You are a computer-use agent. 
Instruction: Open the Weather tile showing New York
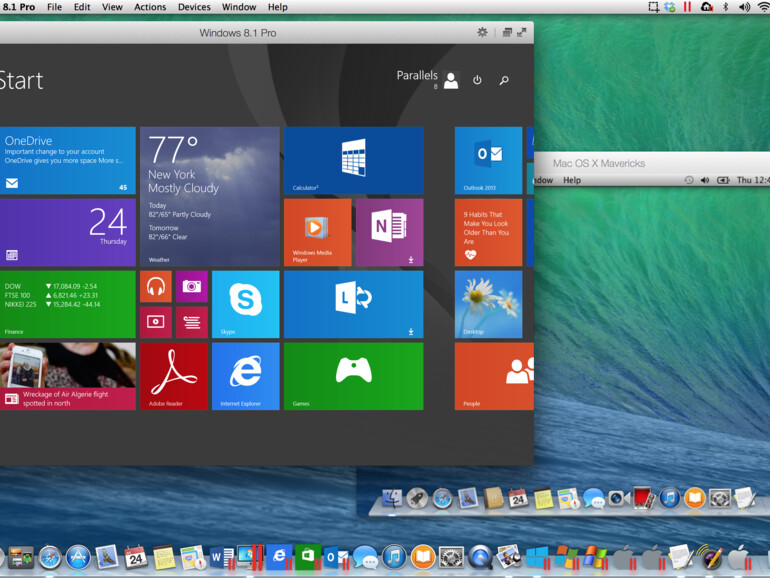(x=209, y=196)
